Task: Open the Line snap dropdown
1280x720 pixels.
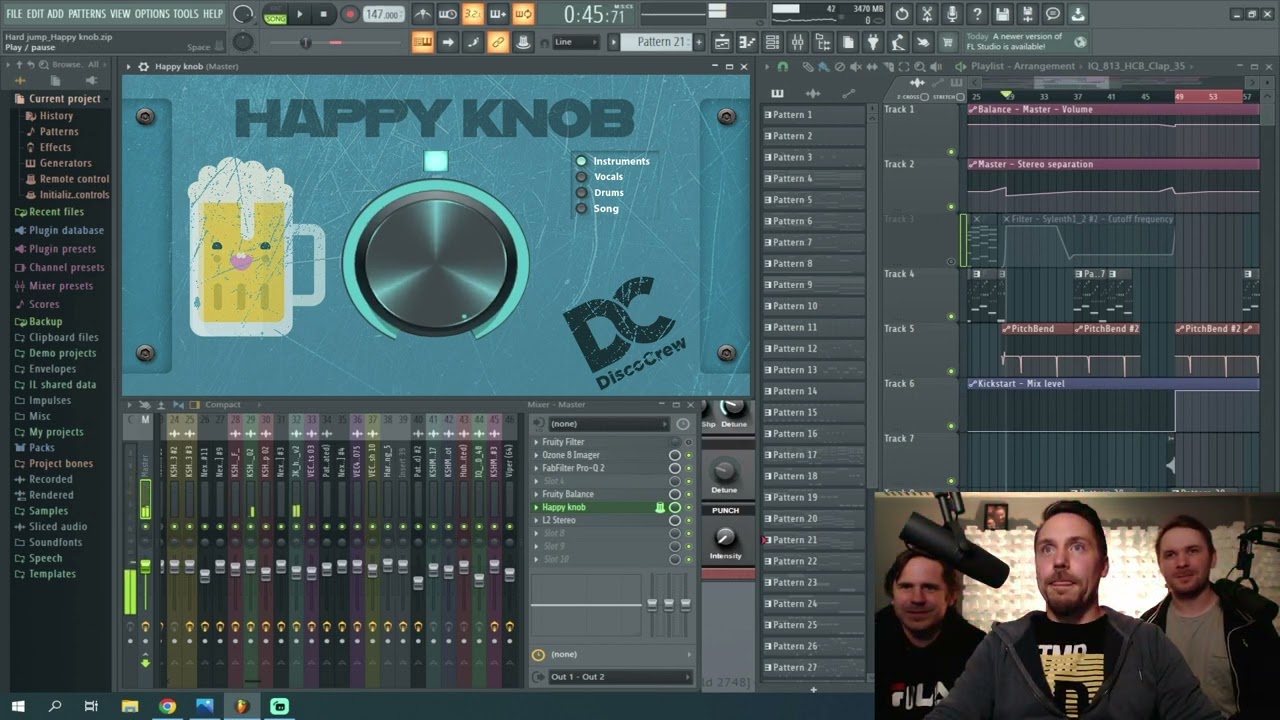Action: [577, 42]
